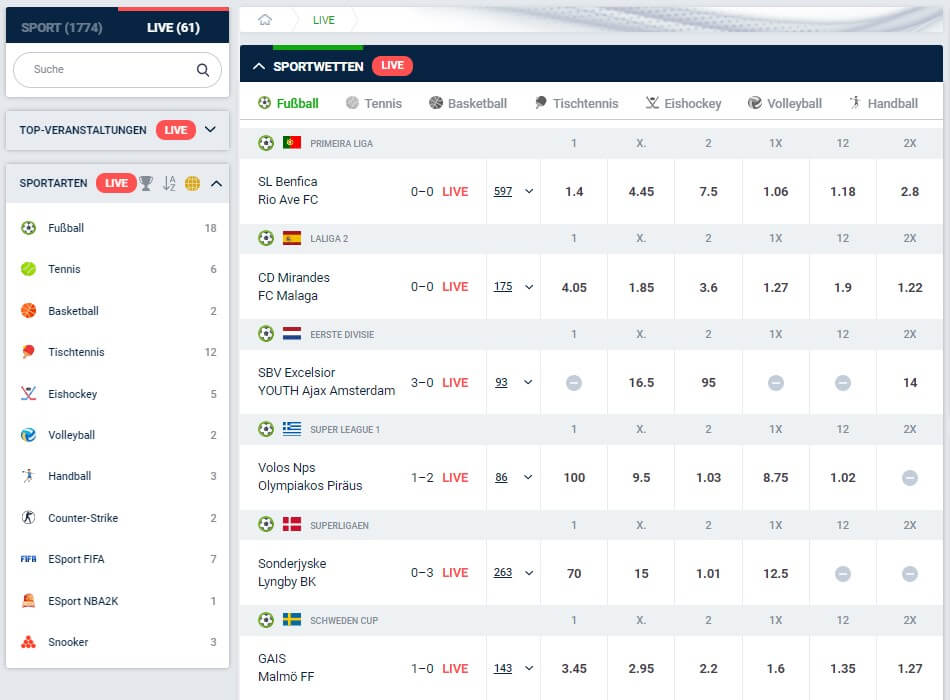The height and width of the screenshot is (700, 950).
Task: Click Sweden flag beside Schweden Cup
Action: (x=292, y=620)
